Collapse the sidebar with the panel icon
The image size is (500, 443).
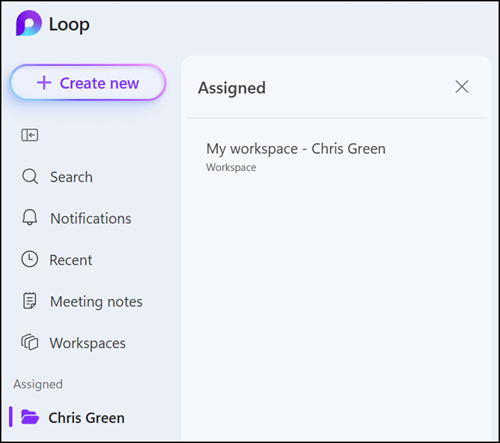30,135
